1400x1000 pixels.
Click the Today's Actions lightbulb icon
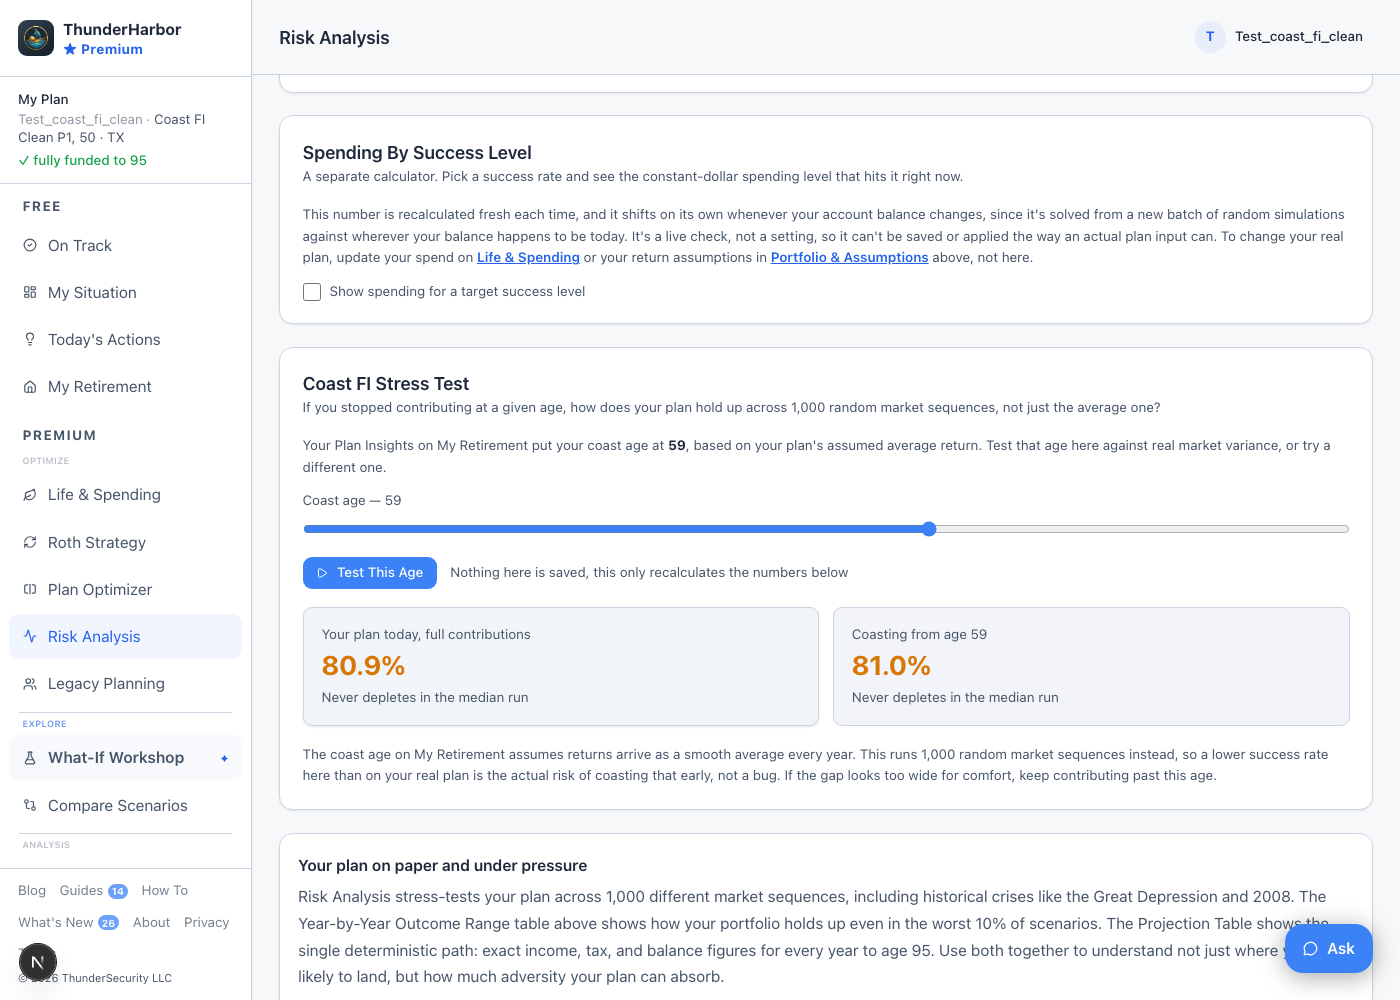pos(30,339)
